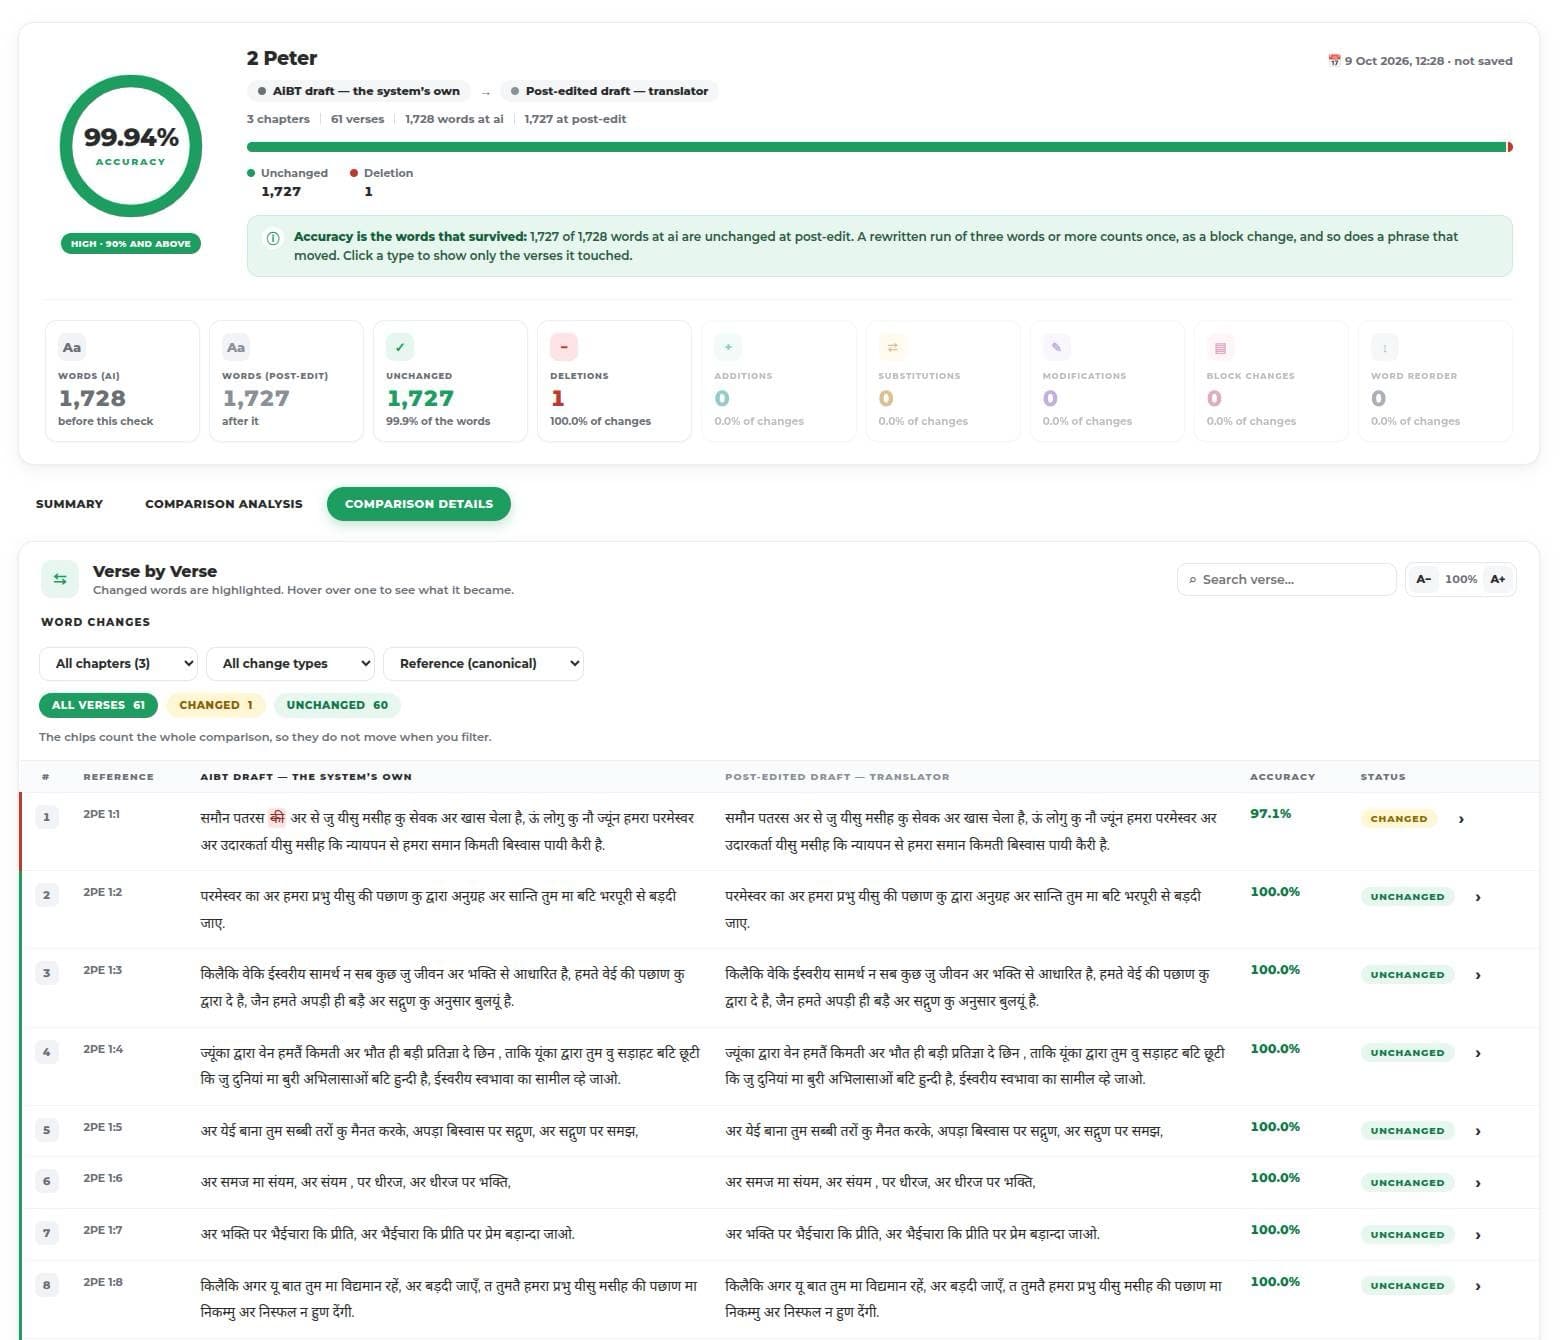Switch to the Summary tab
1564x1340 pixels.
69,504
